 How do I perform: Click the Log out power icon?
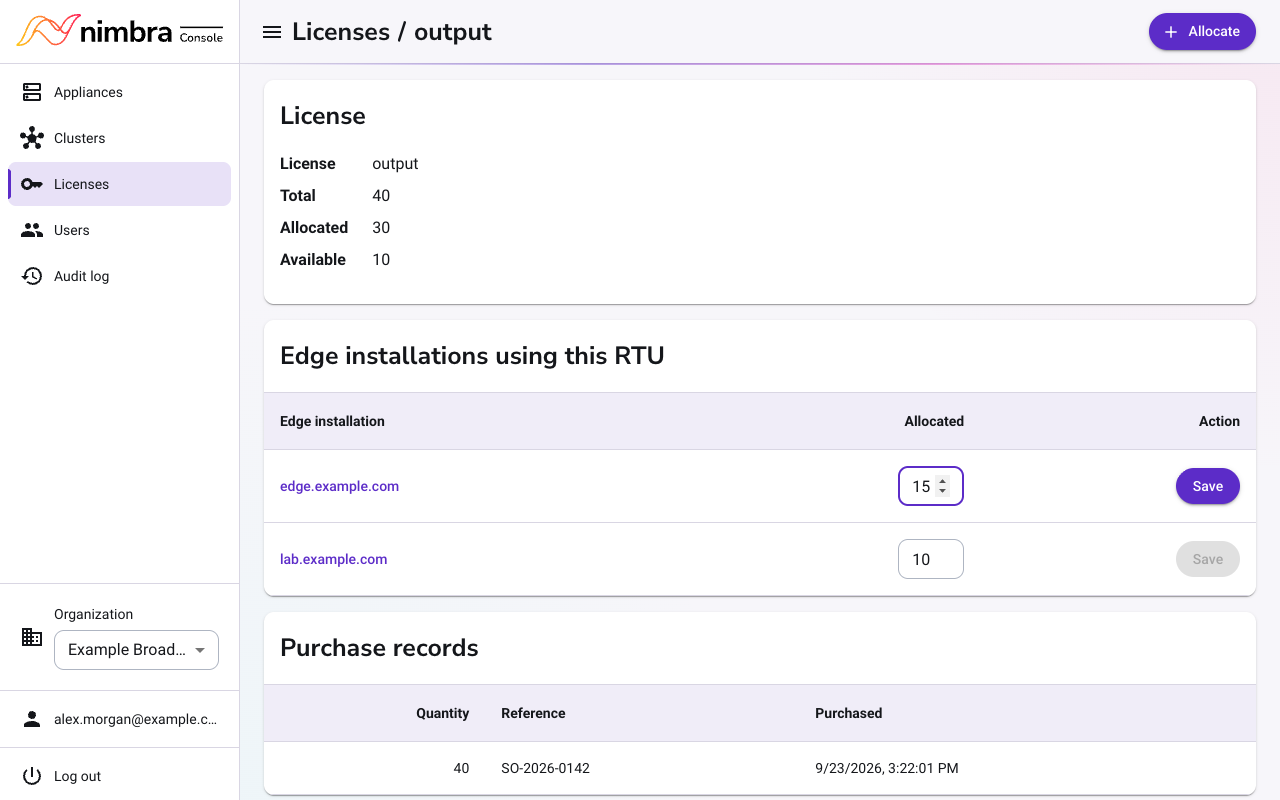32,776
